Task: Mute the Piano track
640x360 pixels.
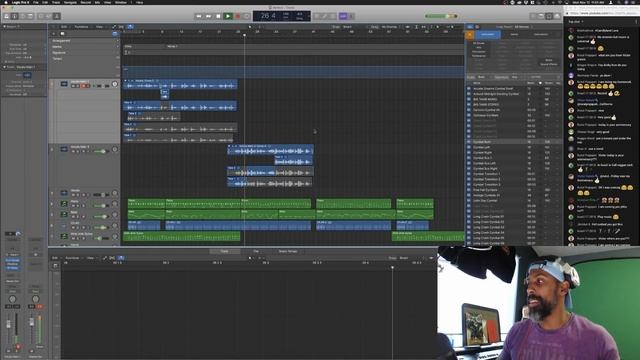Action: point(74,206)
